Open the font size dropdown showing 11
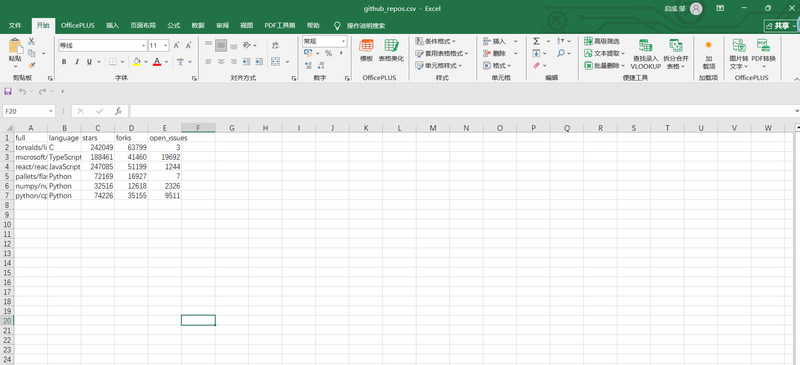 [x=166, y=45]
